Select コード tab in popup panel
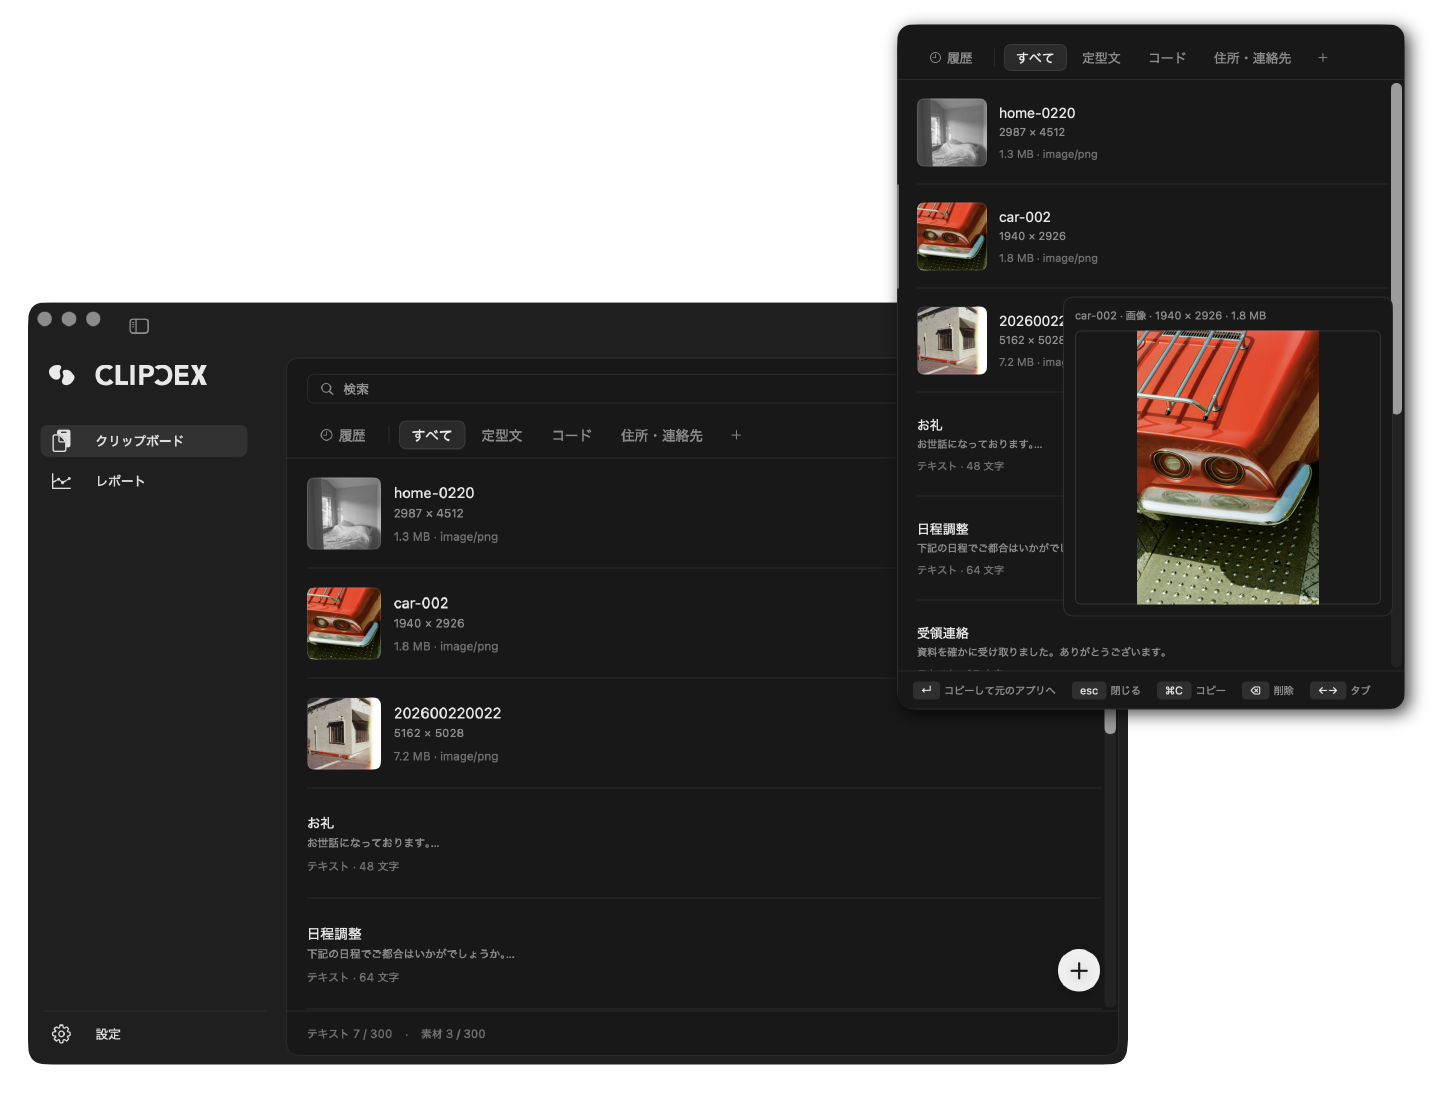The width and height of the screenshot is (1440, 1100). (x=1167, y=58)
